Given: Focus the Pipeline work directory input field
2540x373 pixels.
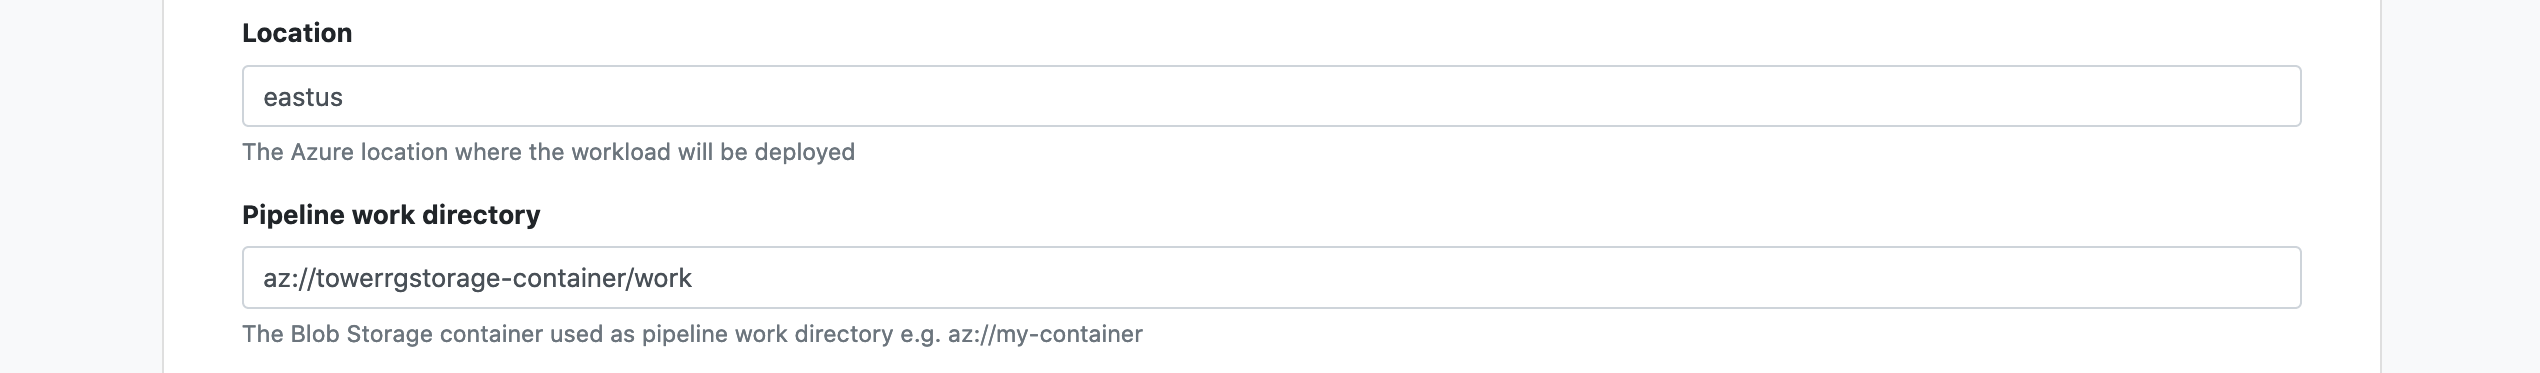Looking at the screenshot, I should (x=1271, y=277).
